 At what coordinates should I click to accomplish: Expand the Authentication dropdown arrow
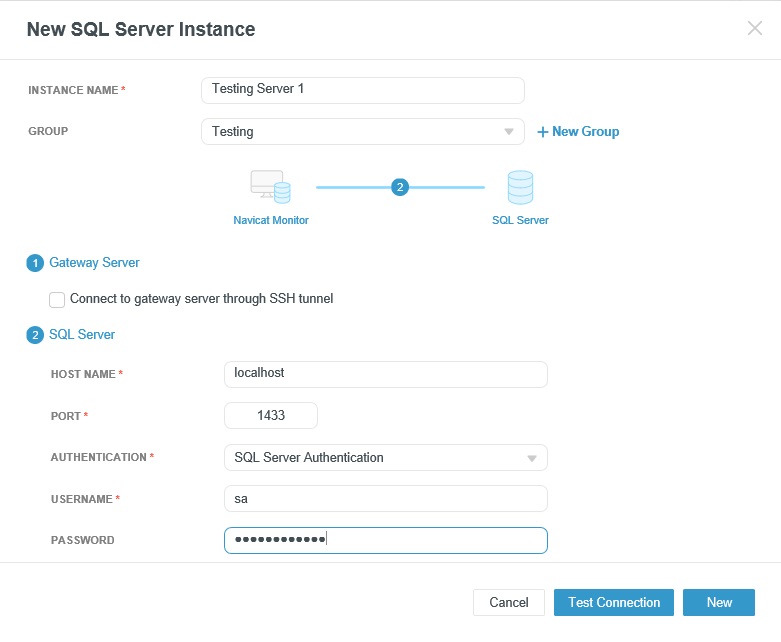[x=531, y=458]
